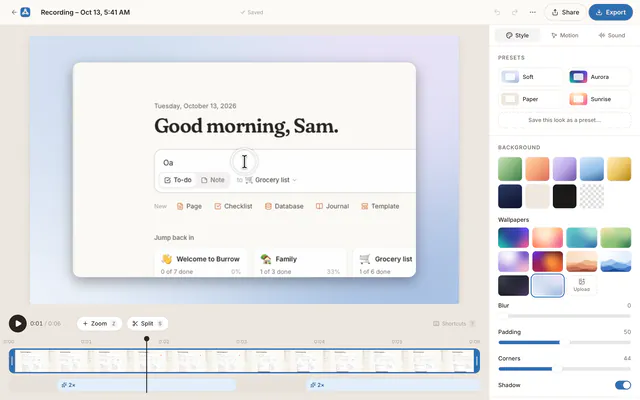Click the redo arrow icon

pyautogui.click(x=515, y=12)
